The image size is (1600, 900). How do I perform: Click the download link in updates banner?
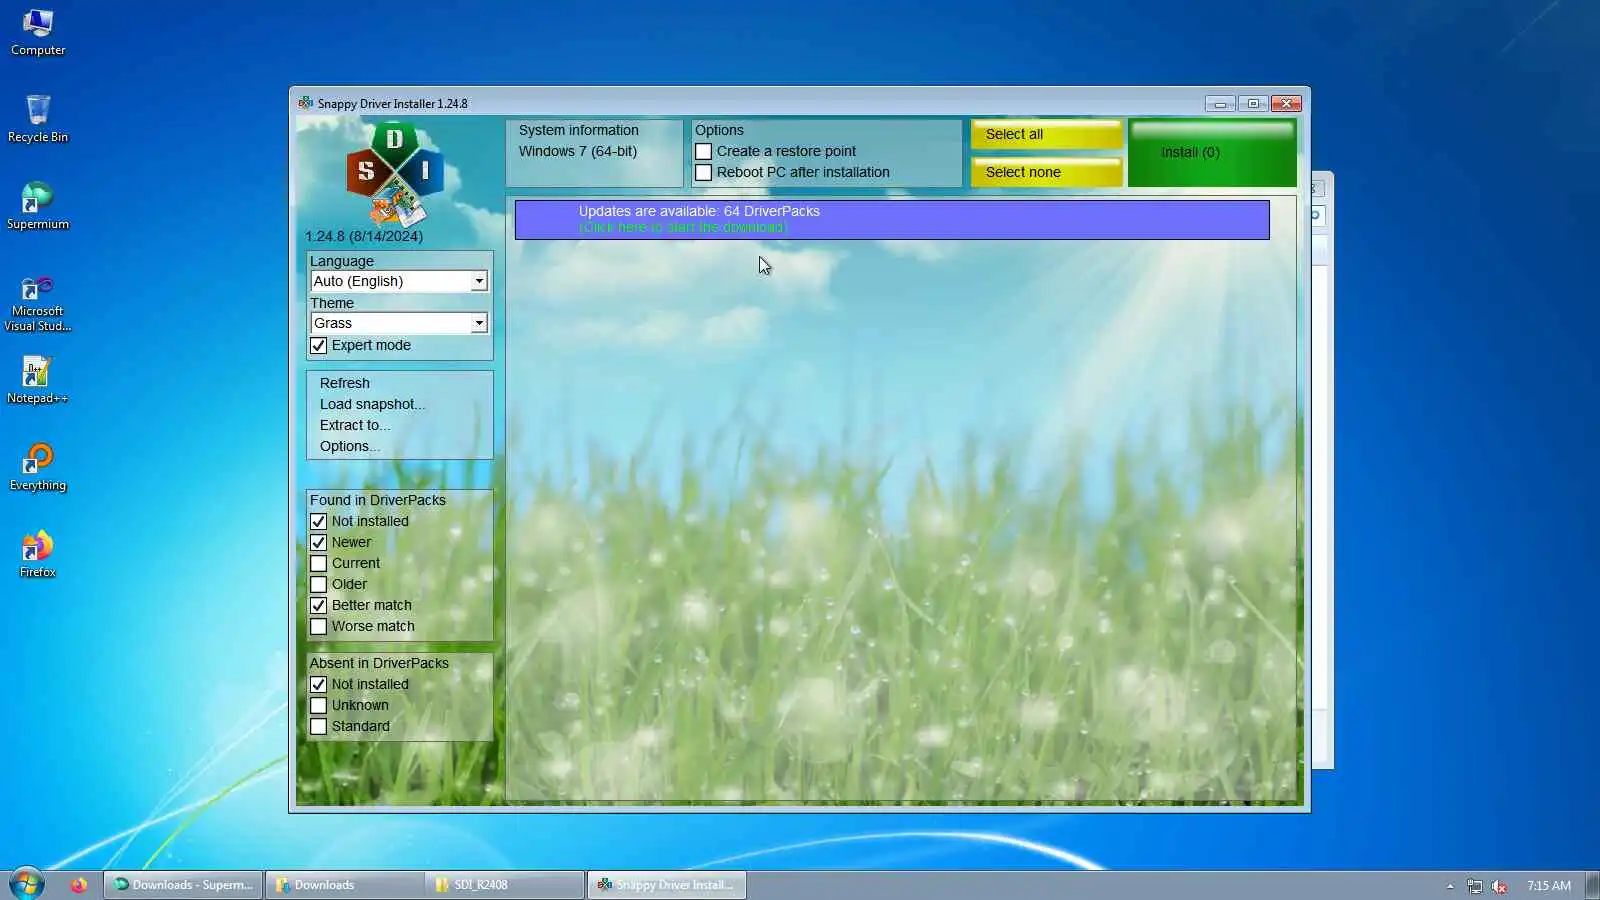(x=683, y=228)
